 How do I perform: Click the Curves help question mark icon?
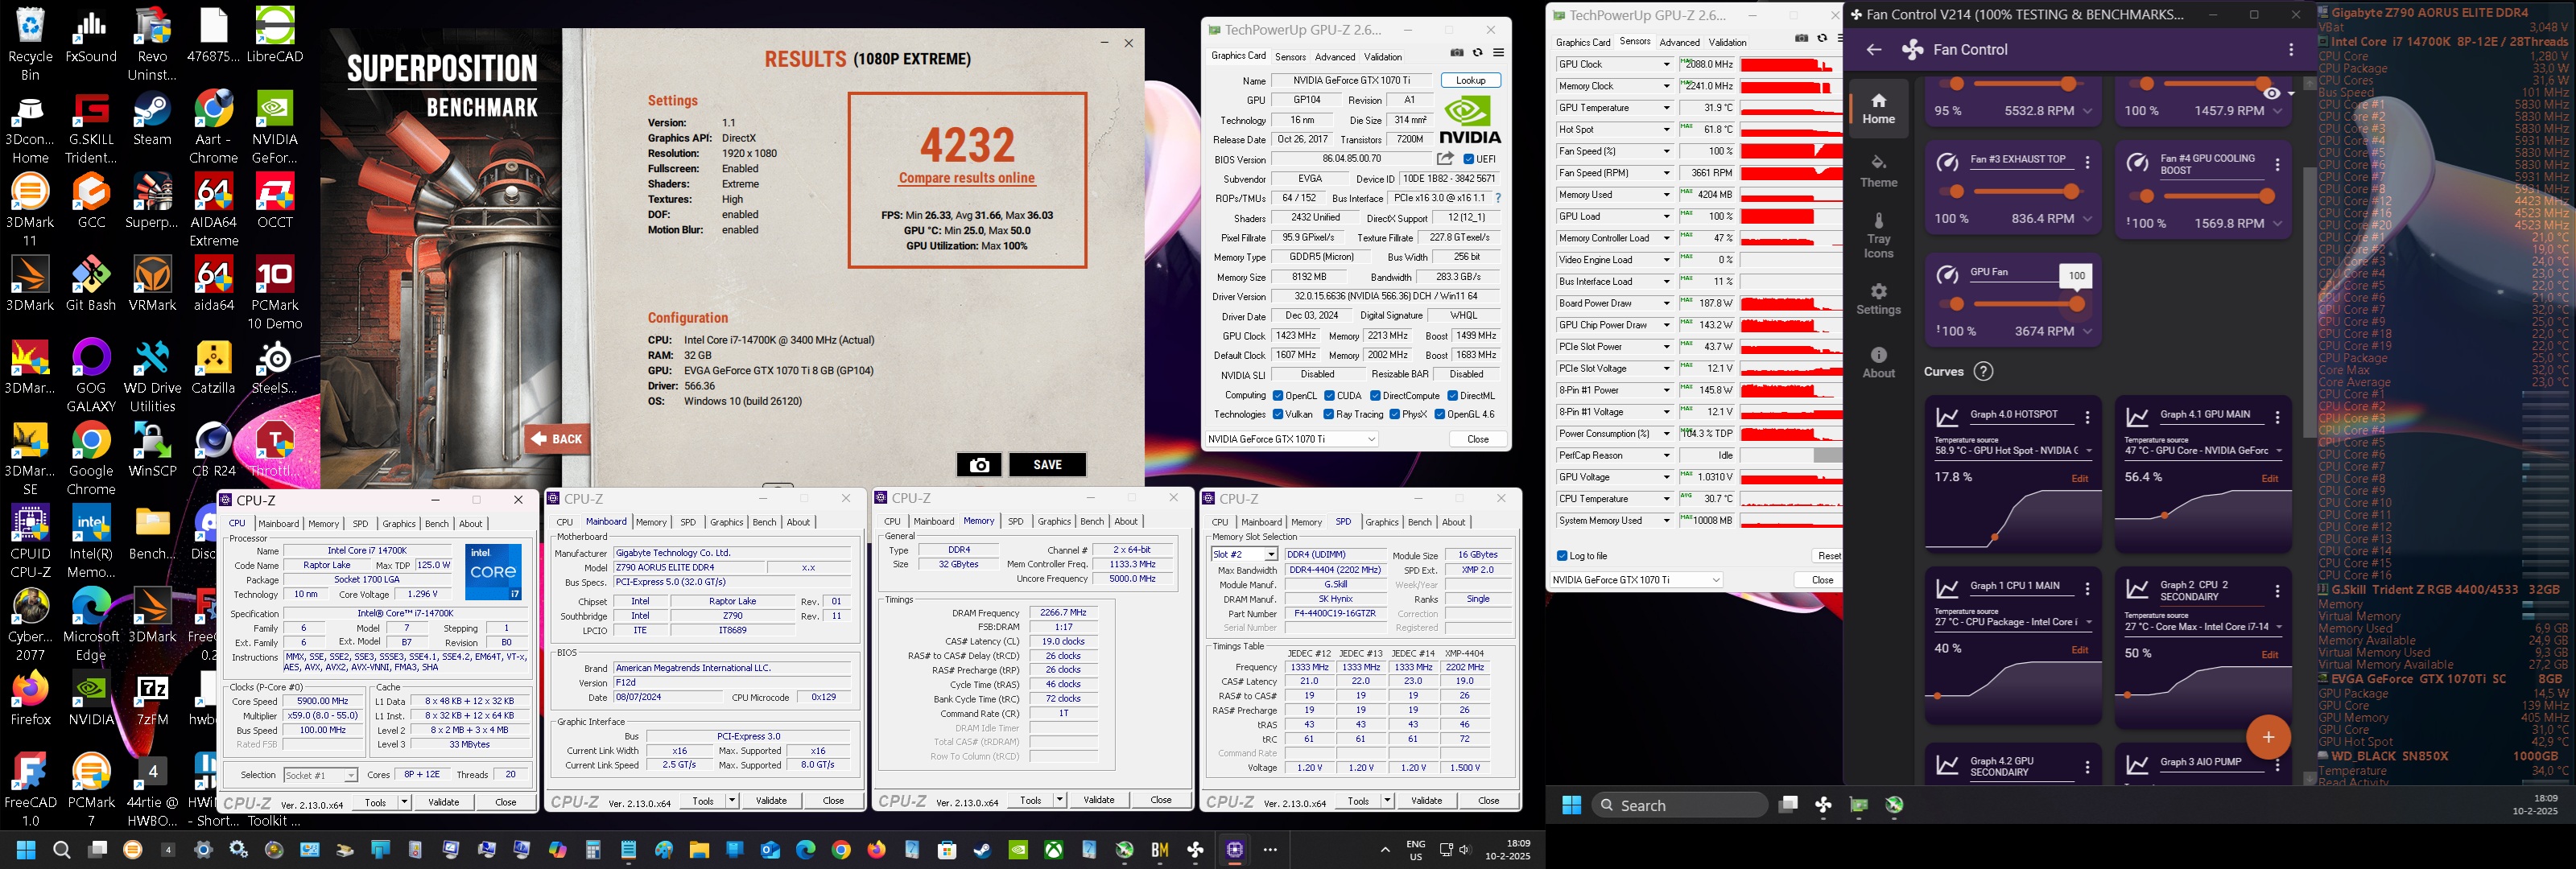[x=1984, y=371]
